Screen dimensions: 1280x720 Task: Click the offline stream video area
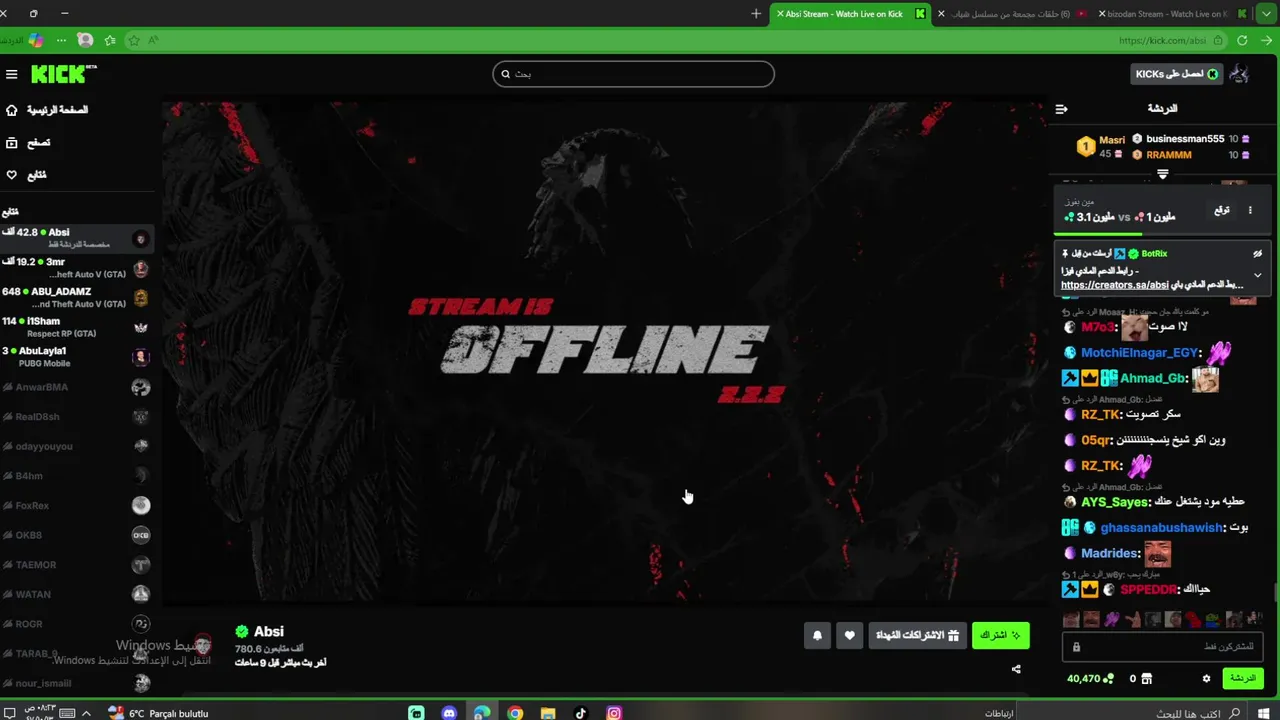tap(605, 350)
